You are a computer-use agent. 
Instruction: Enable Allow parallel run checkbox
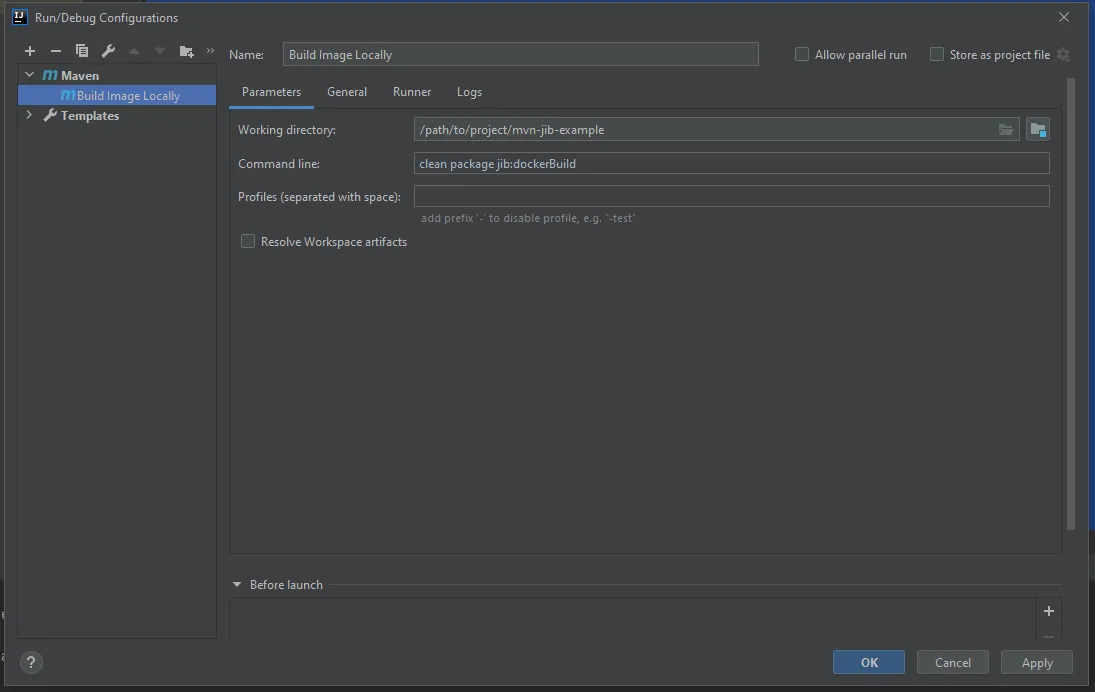coord(802,55)
